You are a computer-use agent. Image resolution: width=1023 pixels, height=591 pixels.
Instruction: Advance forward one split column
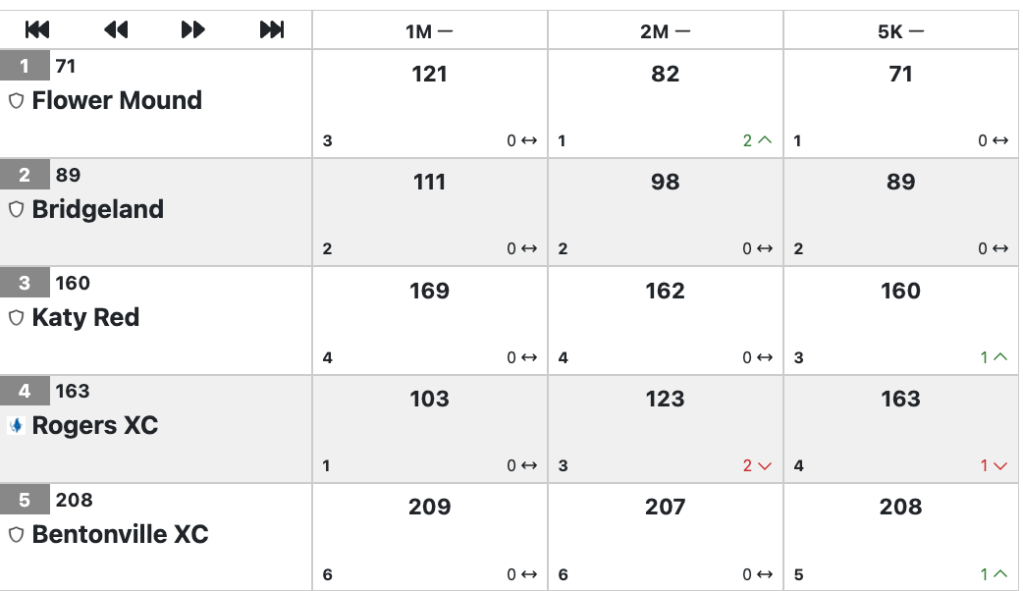pos(193,30)
